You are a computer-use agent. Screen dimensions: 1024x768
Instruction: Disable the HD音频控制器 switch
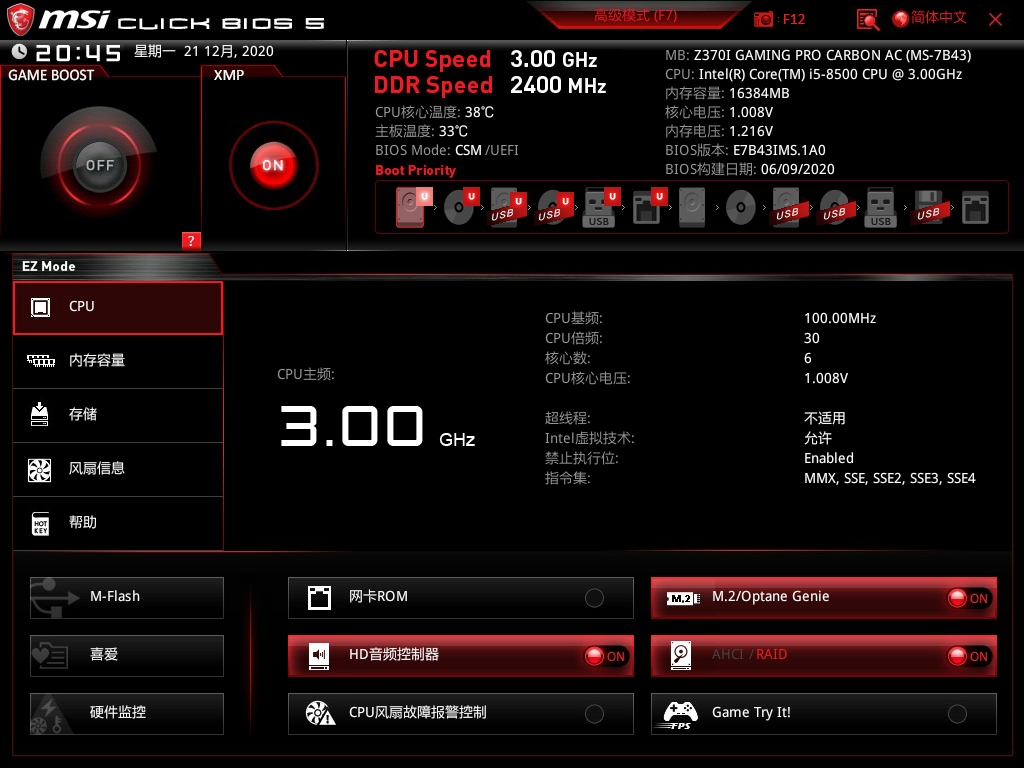[x=460, y=656]
